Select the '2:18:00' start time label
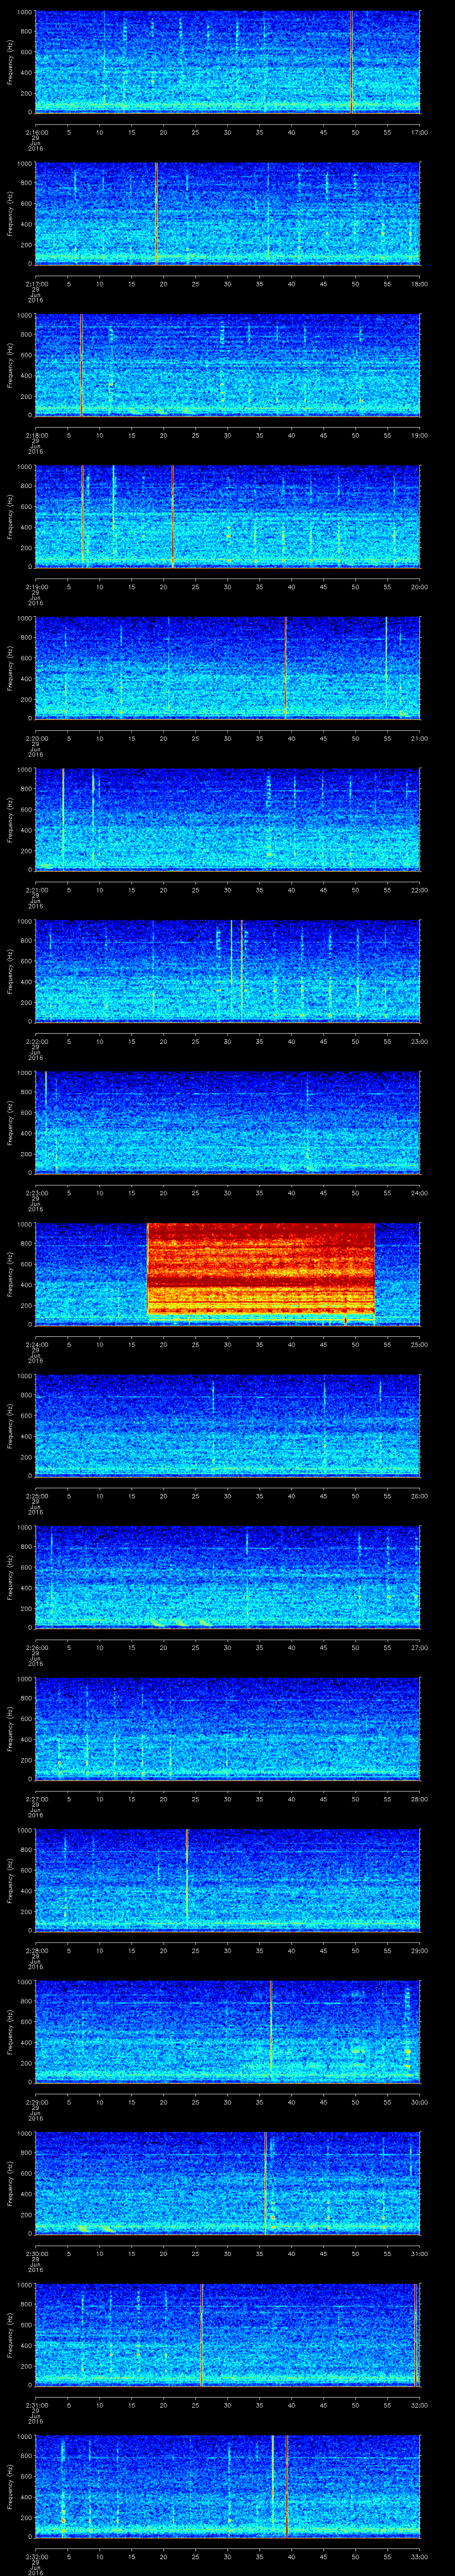This screenshot has height=2576, width=455. pos(36,435)
